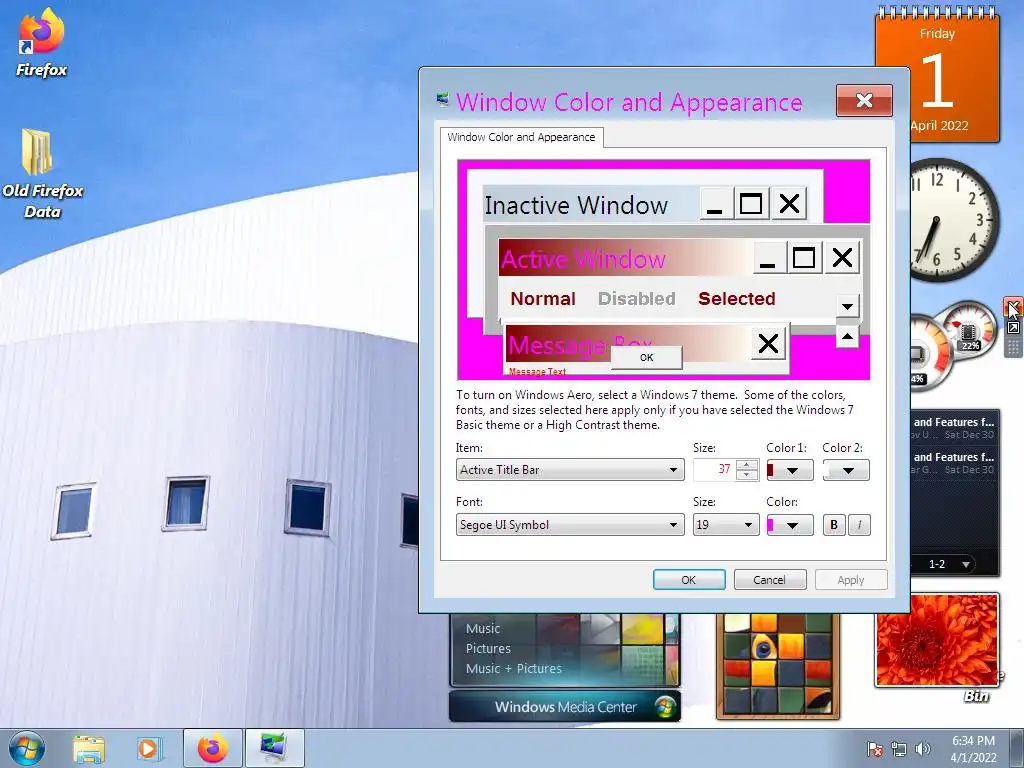The height and width of the screenshot is (768, 1024).
Task: Confirm with the dialog OK button
Action: point(689,580)
